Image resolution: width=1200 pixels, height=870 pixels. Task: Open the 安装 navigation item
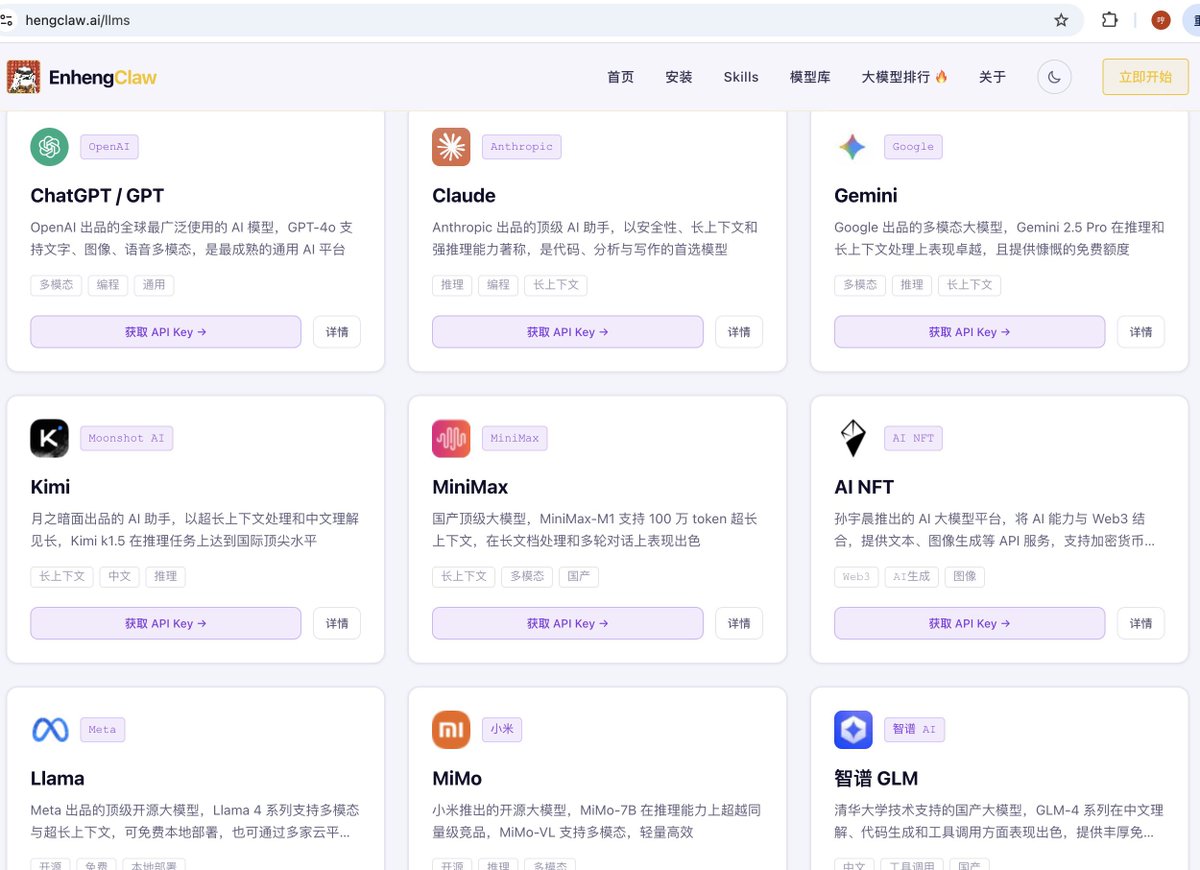[x=678, y=77]
